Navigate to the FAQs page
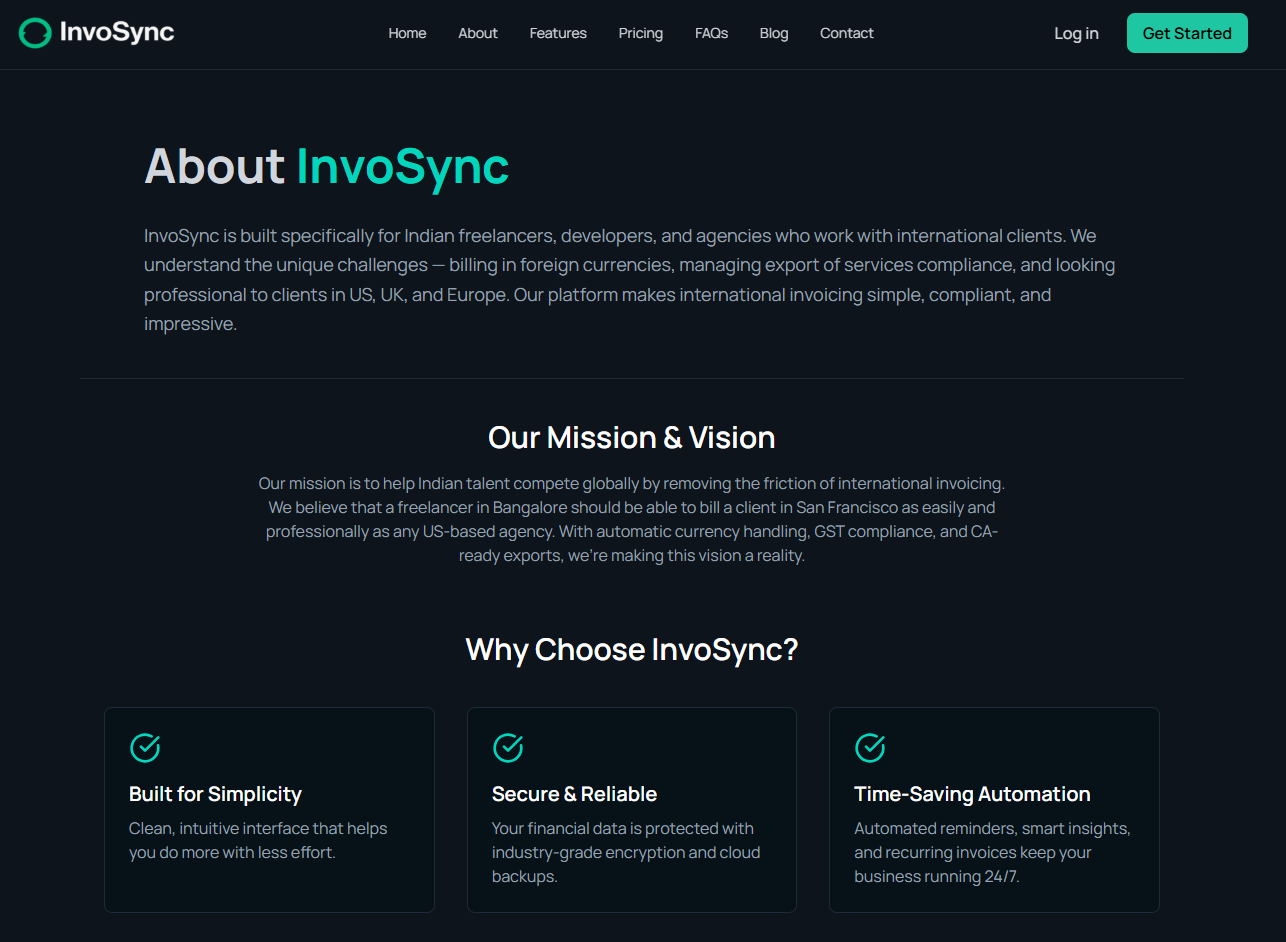This screenshot has width=1286, height=942. [711, 33]
